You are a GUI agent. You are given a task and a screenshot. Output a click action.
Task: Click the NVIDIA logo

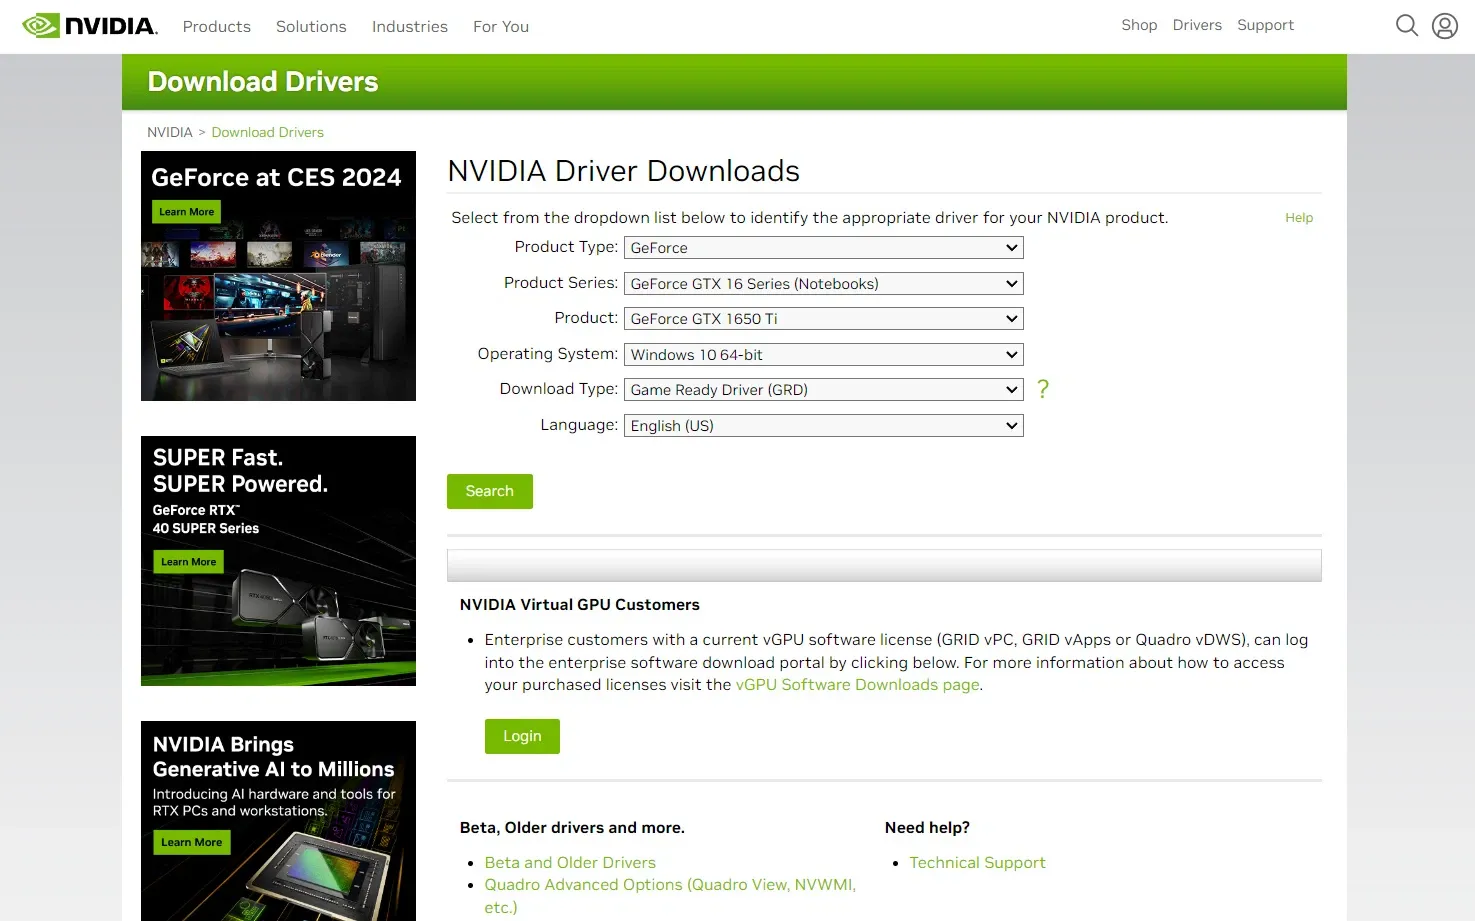tap(90, 26)
